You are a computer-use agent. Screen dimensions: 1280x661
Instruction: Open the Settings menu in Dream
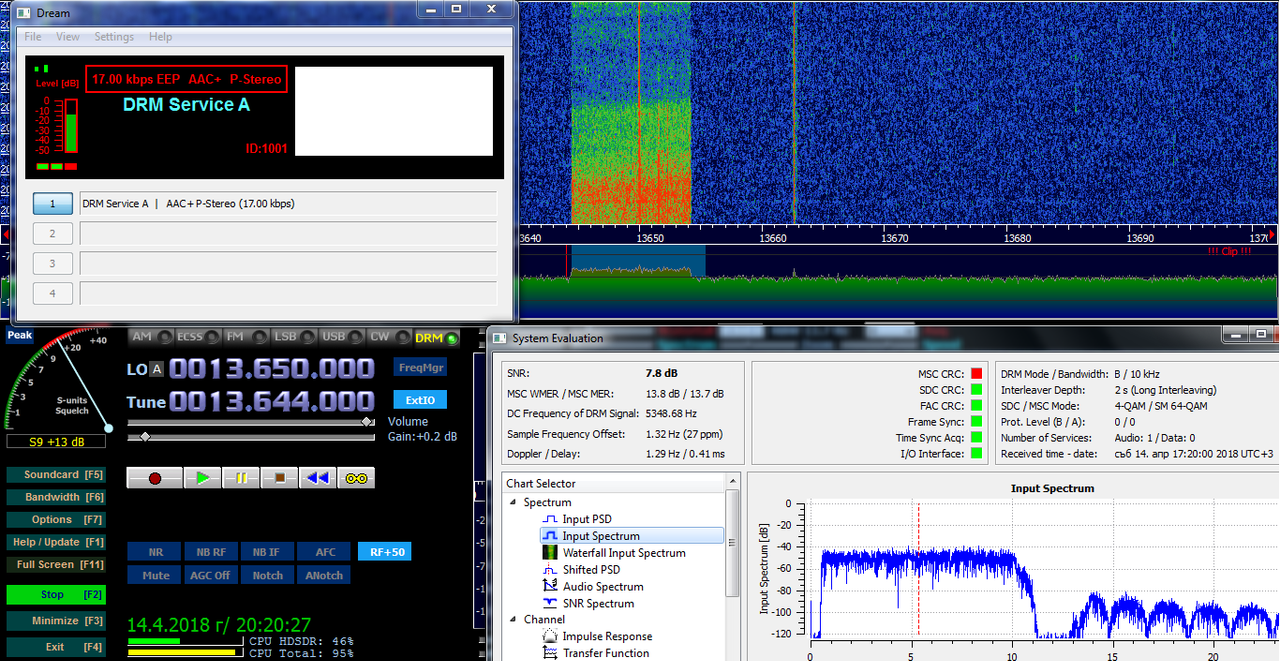pos(114,37)
